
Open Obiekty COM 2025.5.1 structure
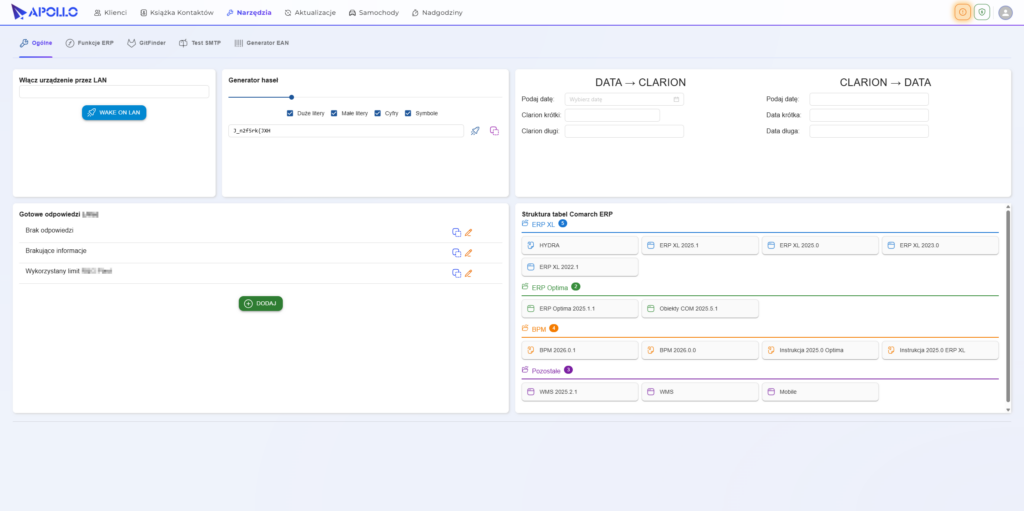(700, 308)
